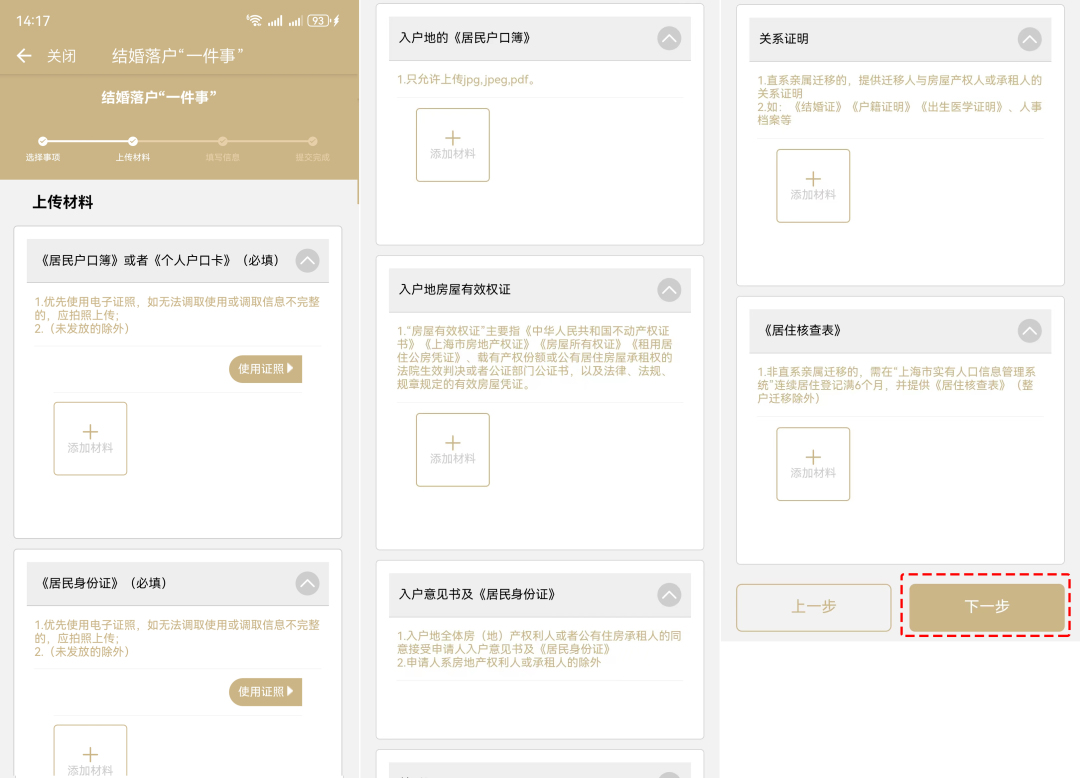This screenshot has height=778, width=1080.
Task: Add material for 入户地房屋有效权证
Action: click(453, 450)
